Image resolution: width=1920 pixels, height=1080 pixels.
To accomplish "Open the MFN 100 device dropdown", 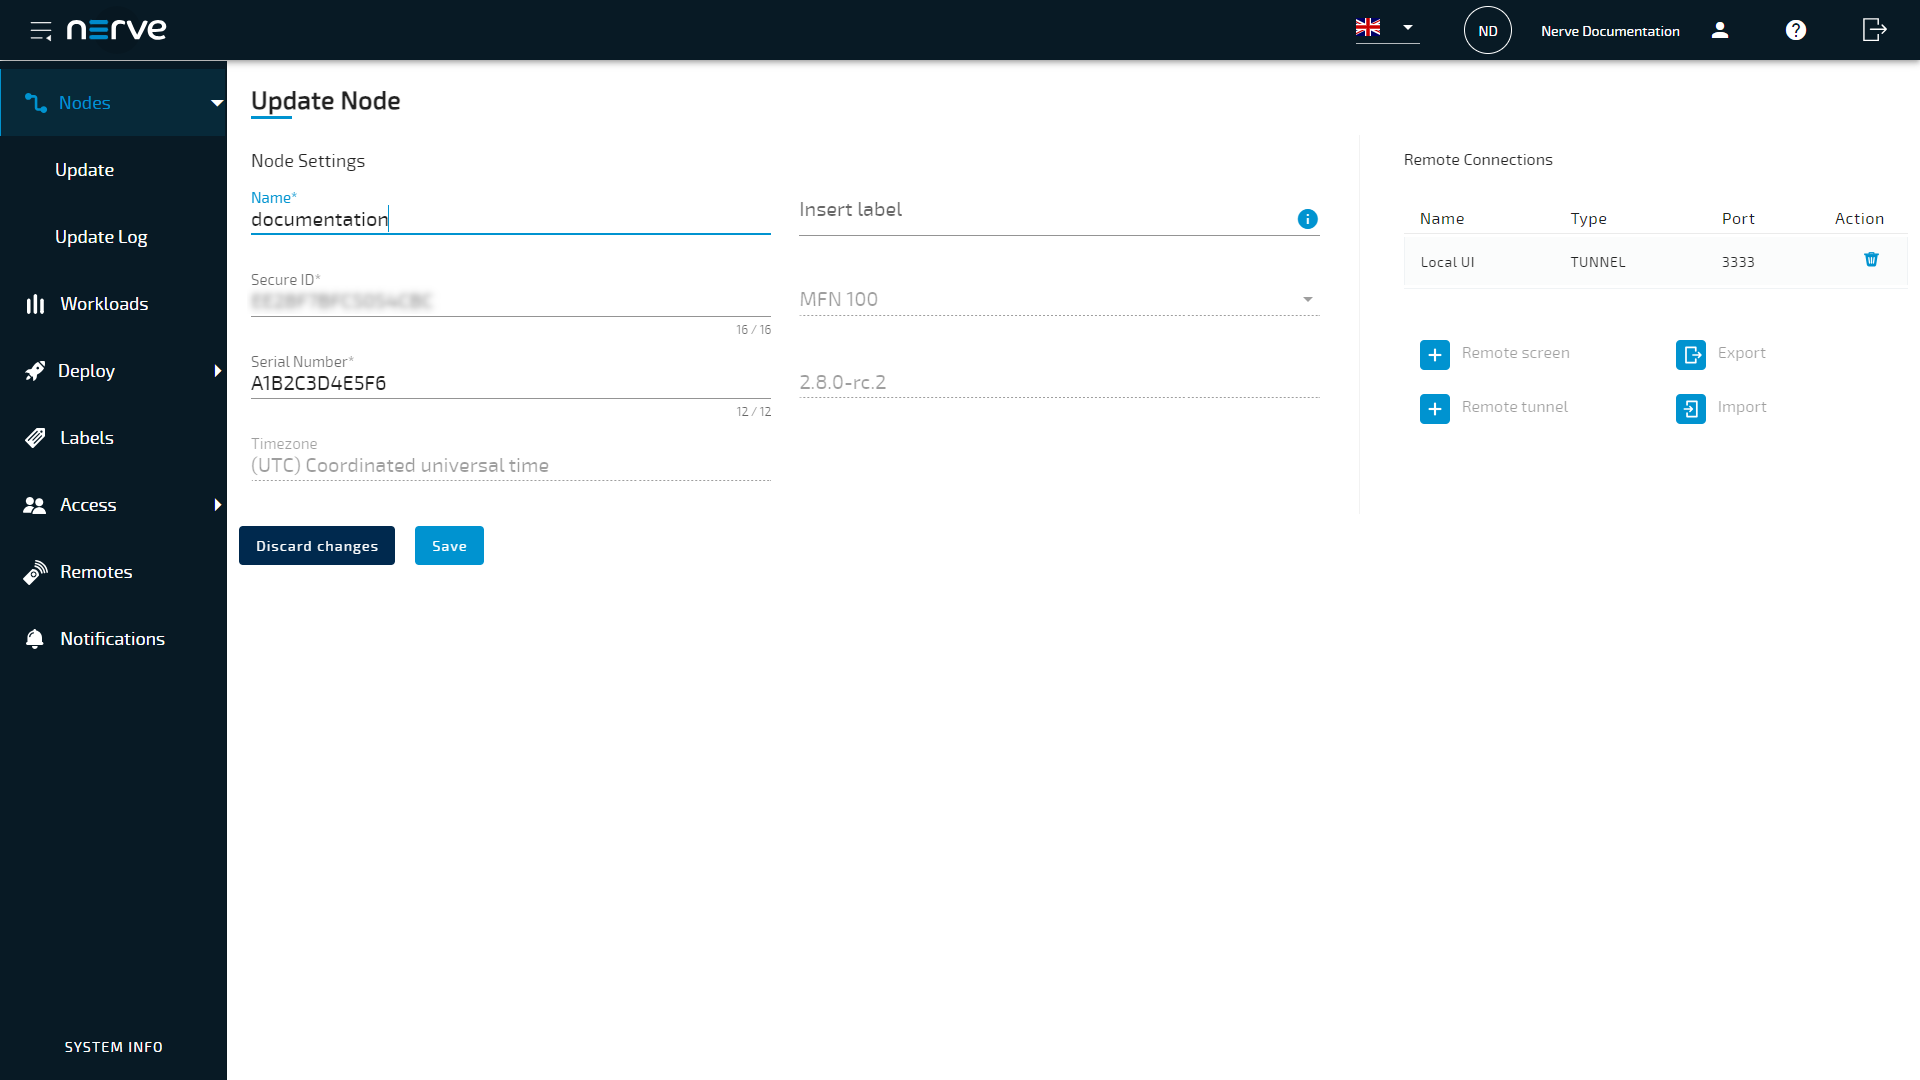I will [1307, 299].
